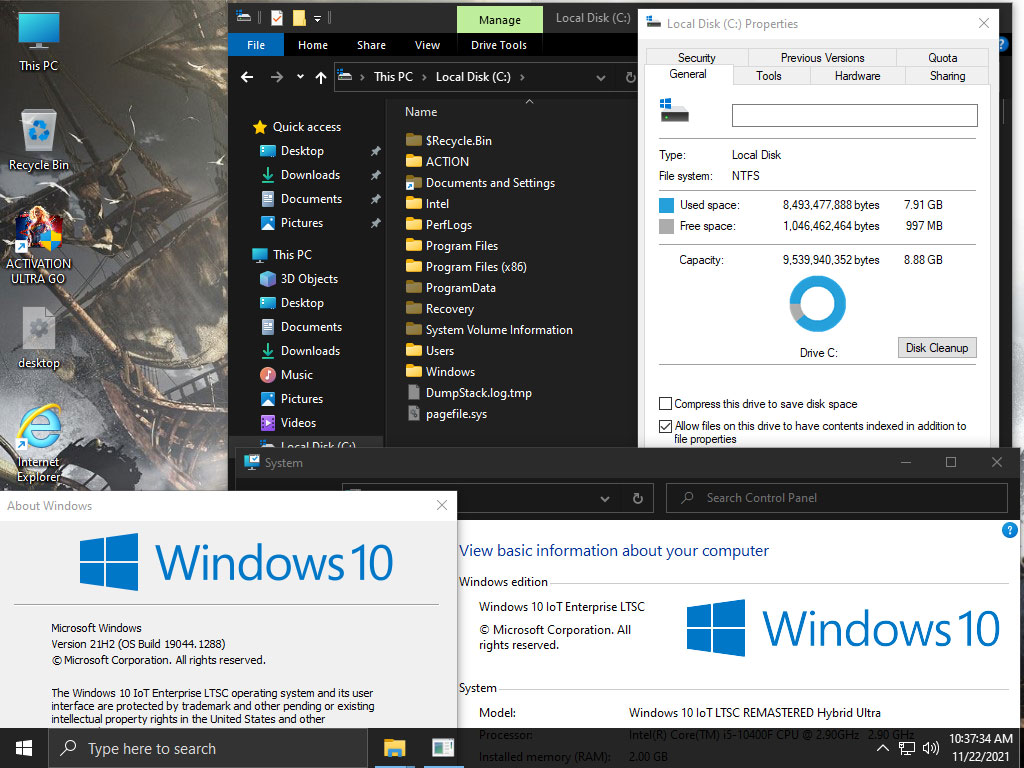Open the Drive Tools ribbon tab
This screenshot has height=768, width=1024.
click(x=499, y=45)
